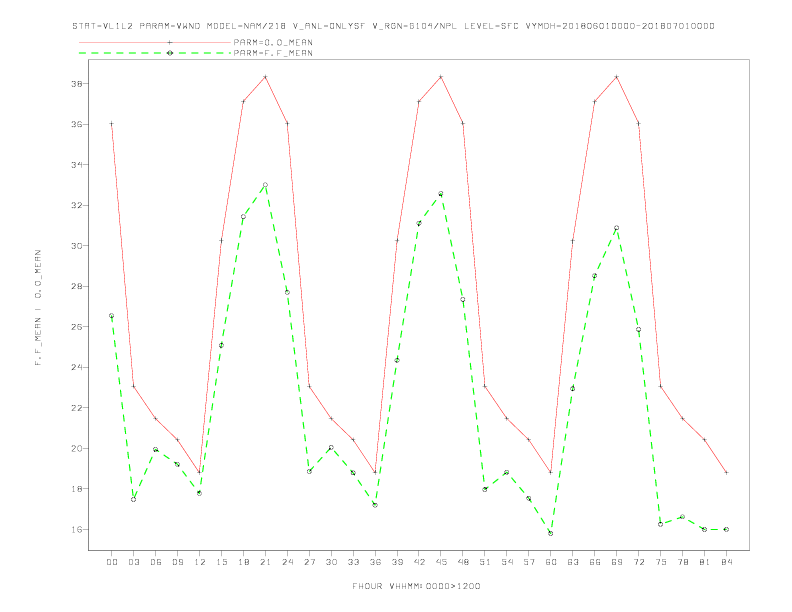Click x-axis forecast hour label 00
The height and width of the screenshot is (612, 792).
pyautogui.click(x=112, y=562)
